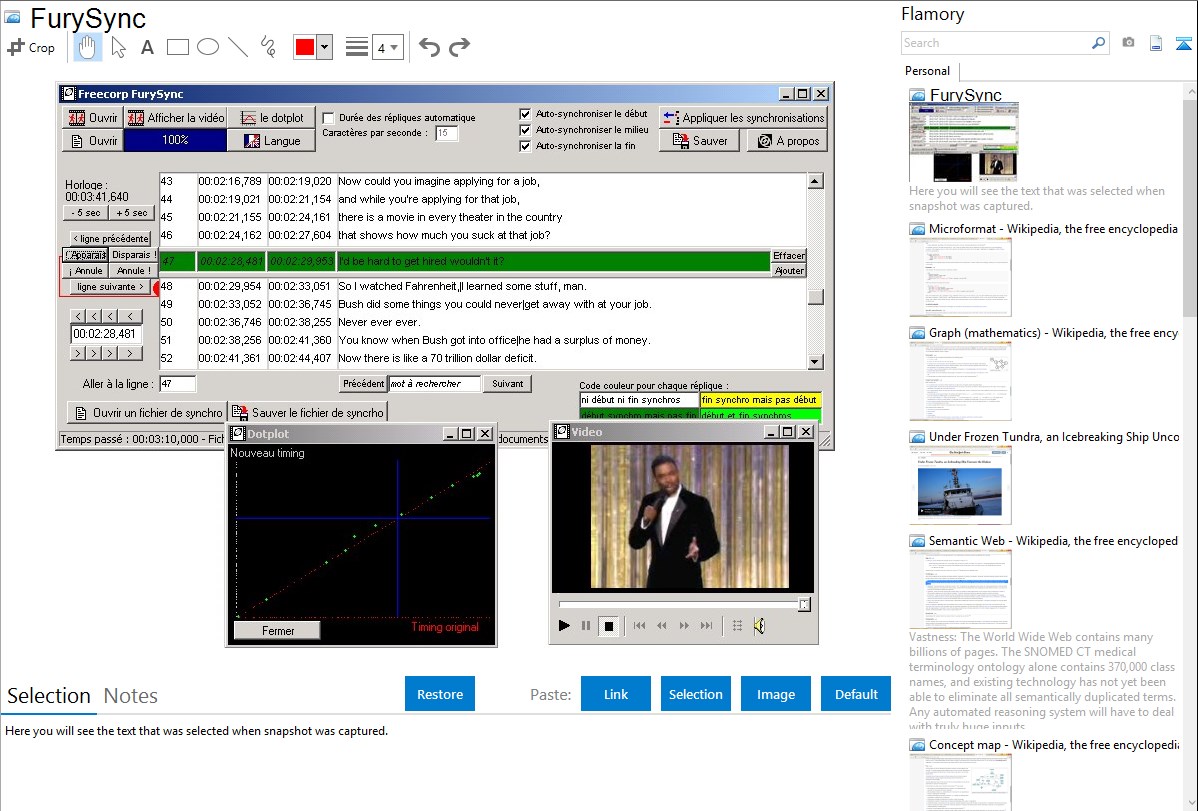This screenshot has width=1198, height=811.
Task: Open le dotplot button
Action: tap(271, 118)
